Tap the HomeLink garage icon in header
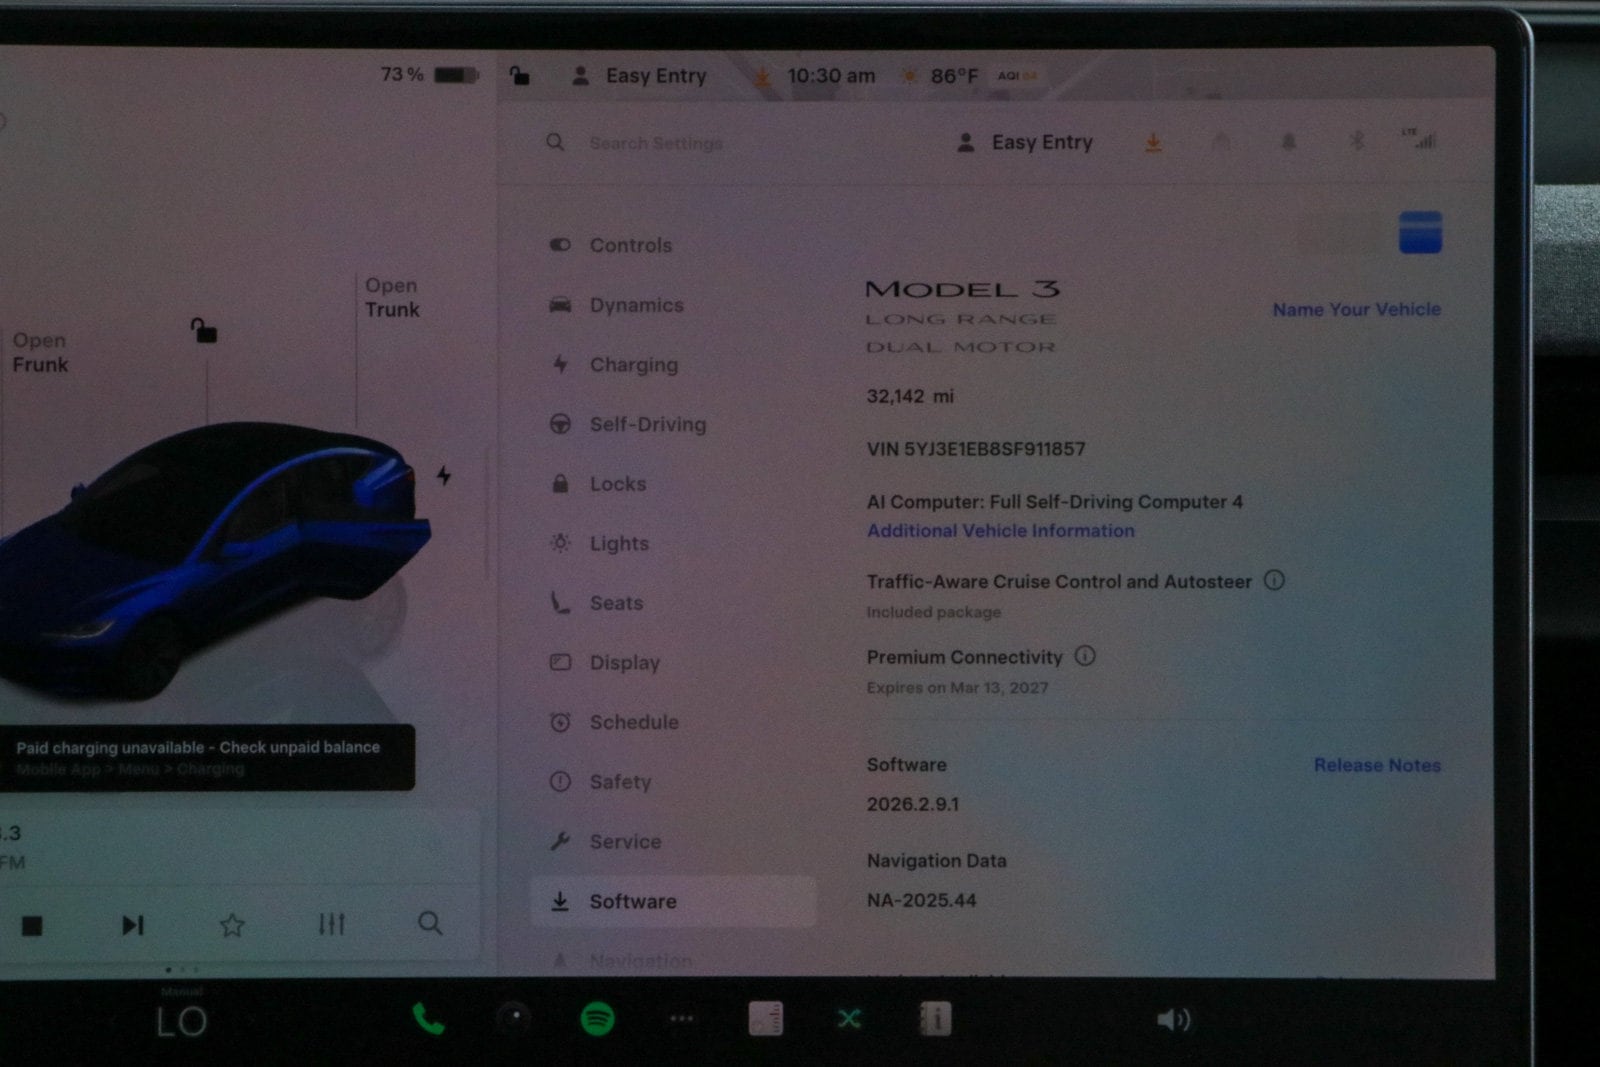The height and width of the screenshot is (1067, 1600). pos(1221,142)
